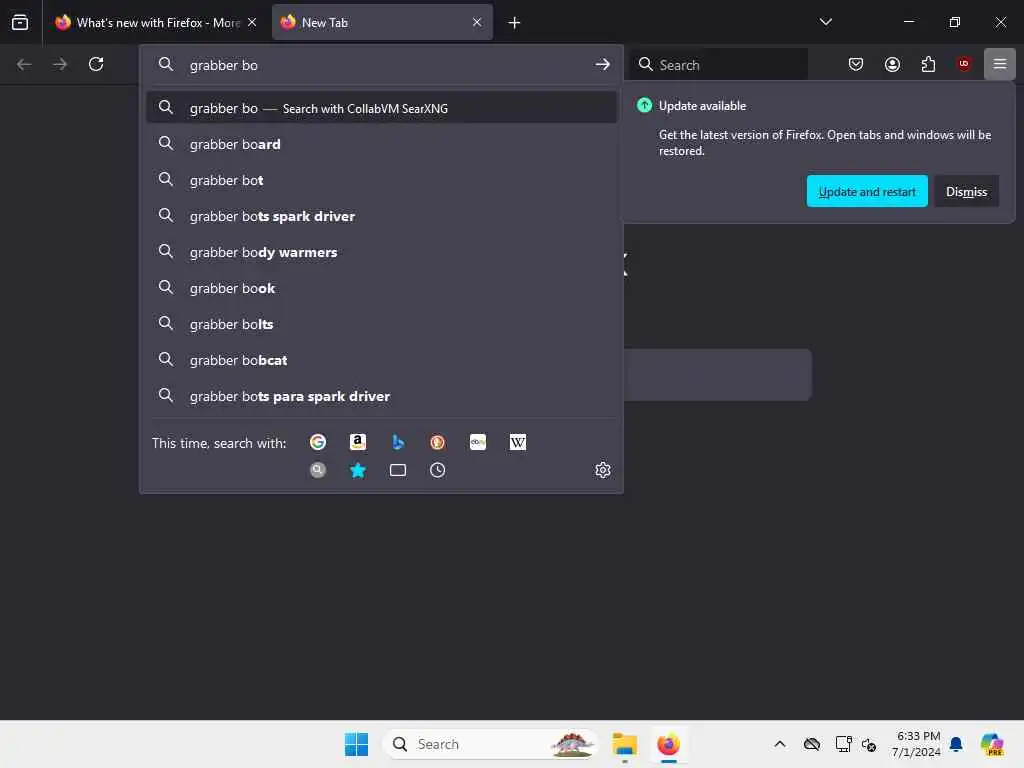The height and width of the screenshot is (768, 1024).
Task: Select the gray magnifier search engine icon
Action: point(317,470)
